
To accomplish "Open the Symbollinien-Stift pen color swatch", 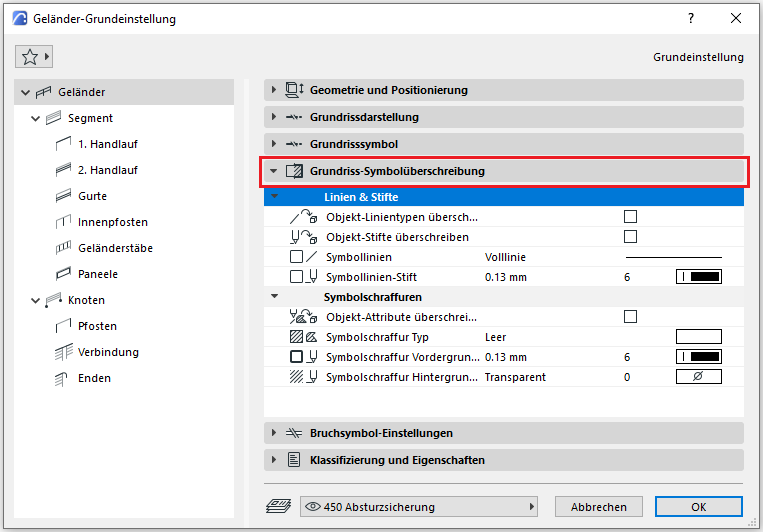I will [x=699, y=277].
